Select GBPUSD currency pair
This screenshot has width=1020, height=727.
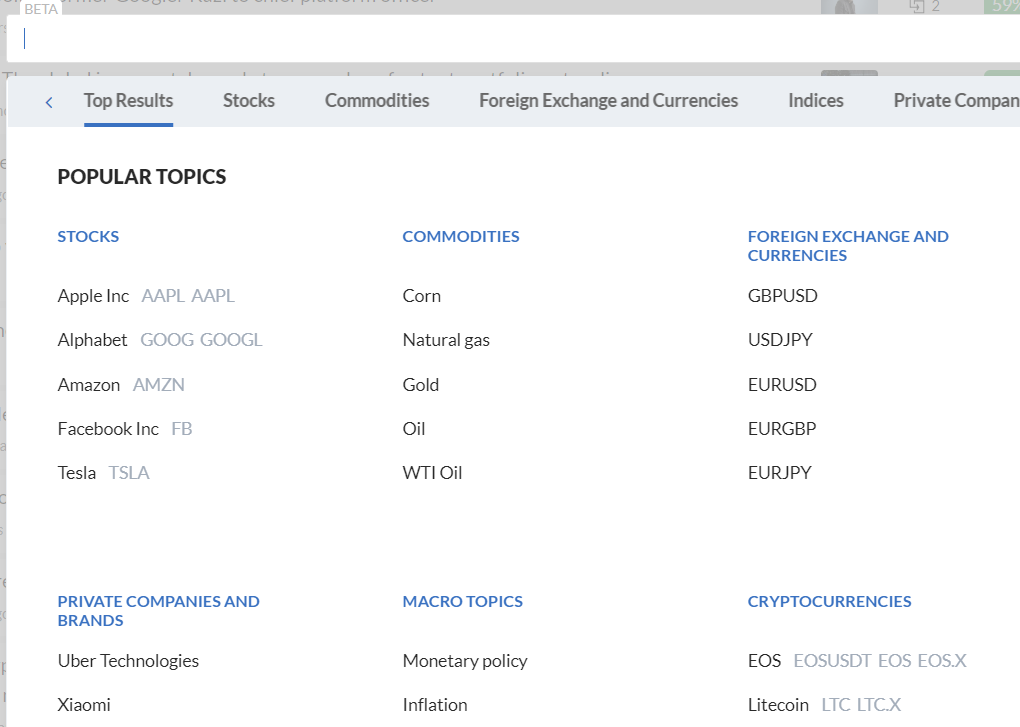782,296
